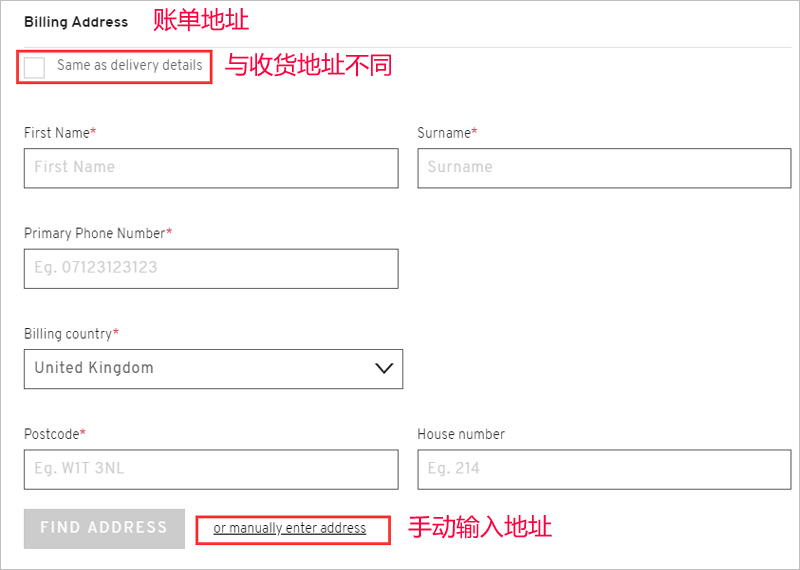Open the manually enter address link
Viewport: 800px width, 570px height.
290,528
